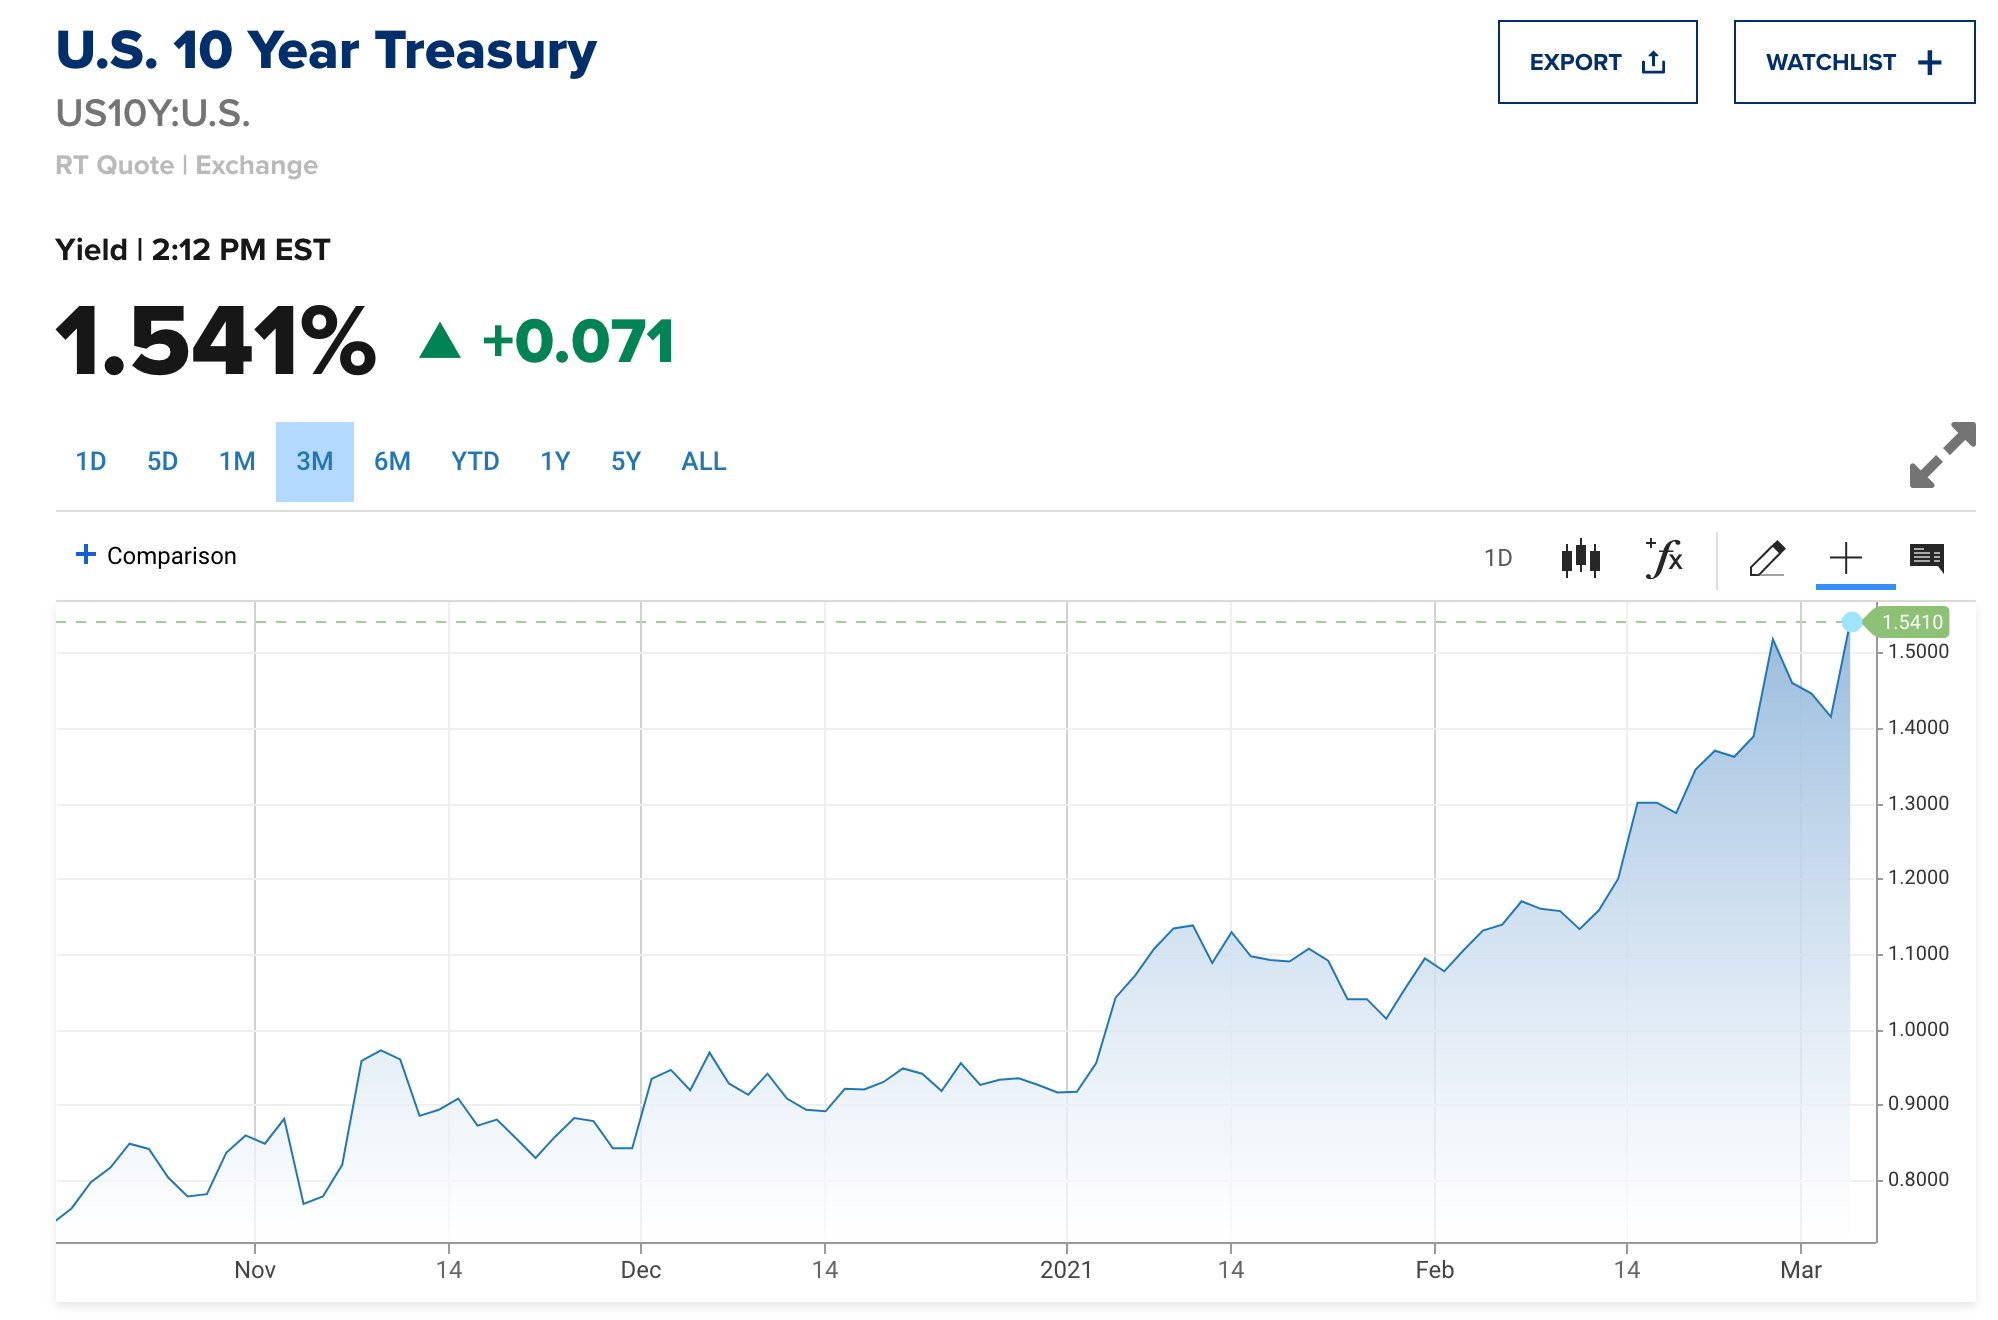Select the pencil drawing tool
1998x1320 pixels.
click(1767, 558)
